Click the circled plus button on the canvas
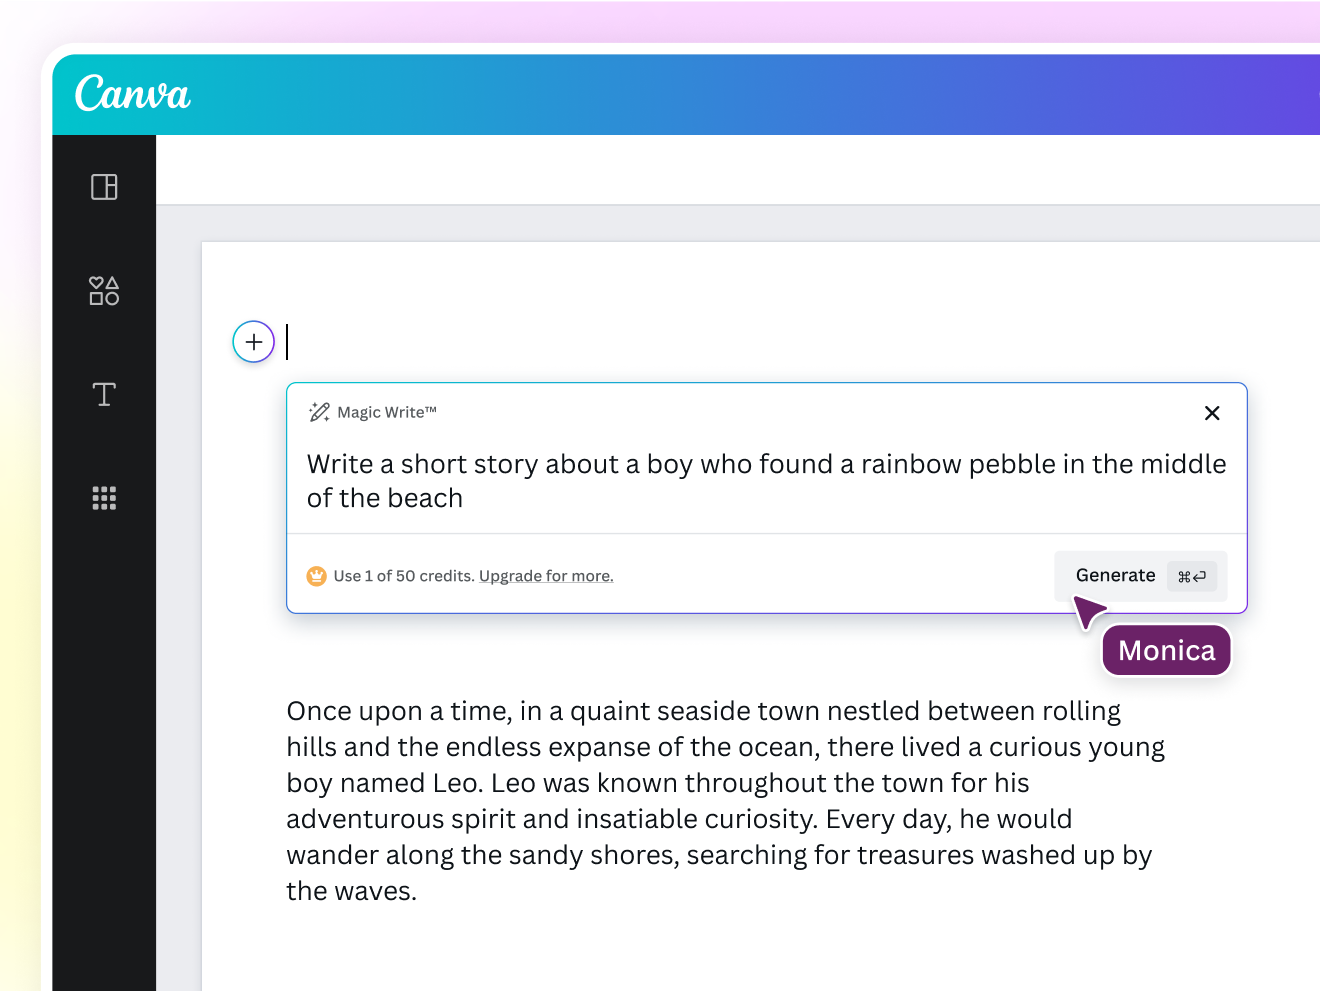 pos(253,341)
